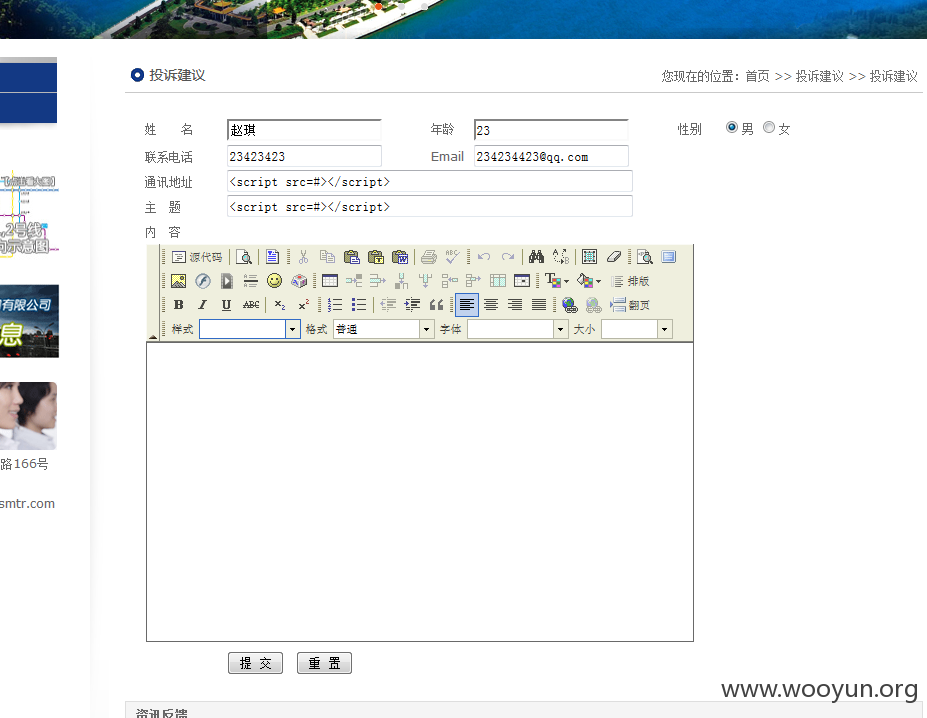Insert page break (翻页)
This screenshot has width=927, height=718.
(x=630, y=305)
